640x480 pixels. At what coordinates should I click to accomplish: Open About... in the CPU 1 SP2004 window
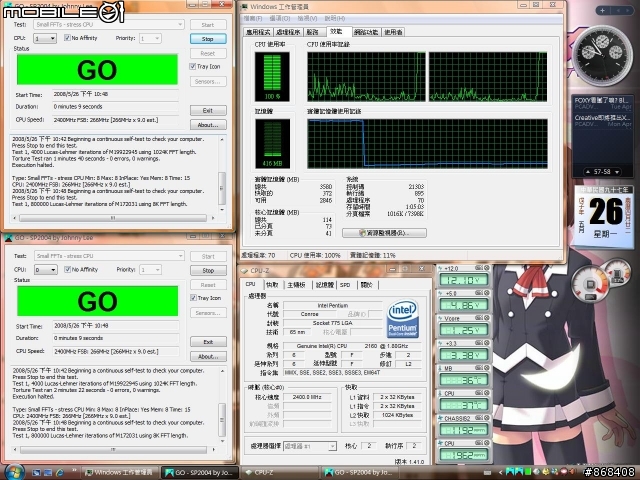click(208, 125)
